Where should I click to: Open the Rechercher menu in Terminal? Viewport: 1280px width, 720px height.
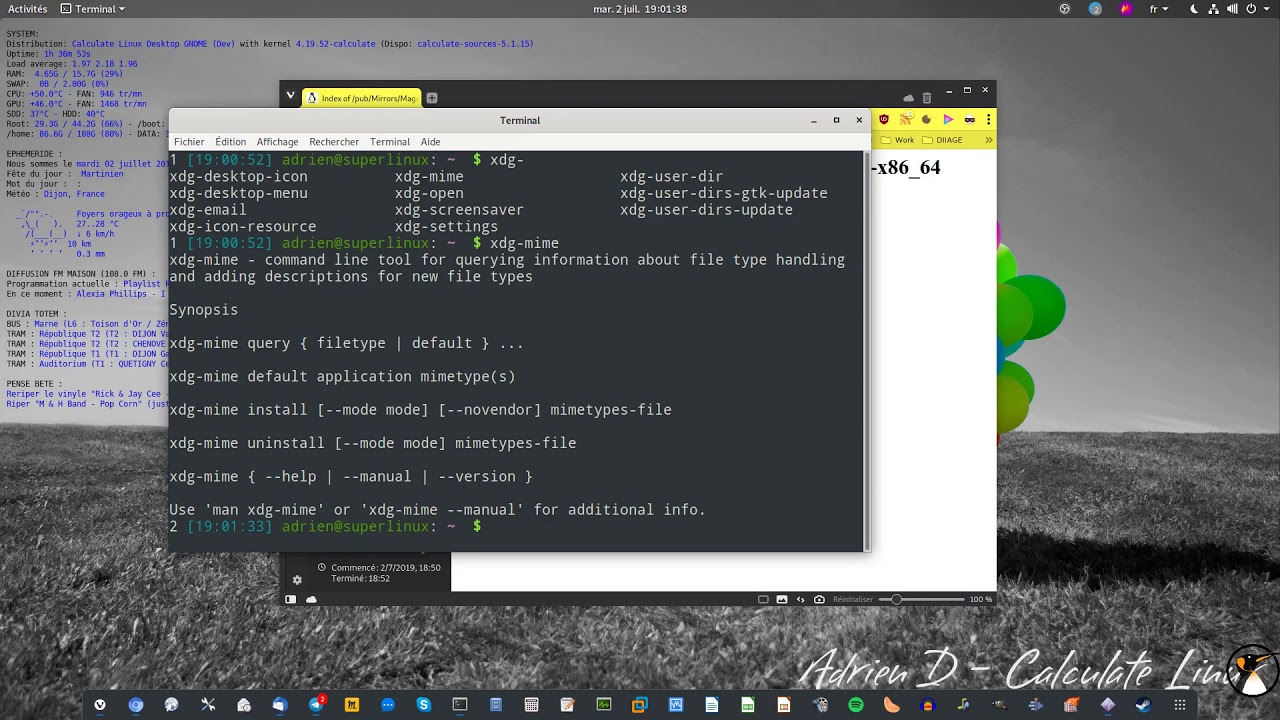pos(334,142)
